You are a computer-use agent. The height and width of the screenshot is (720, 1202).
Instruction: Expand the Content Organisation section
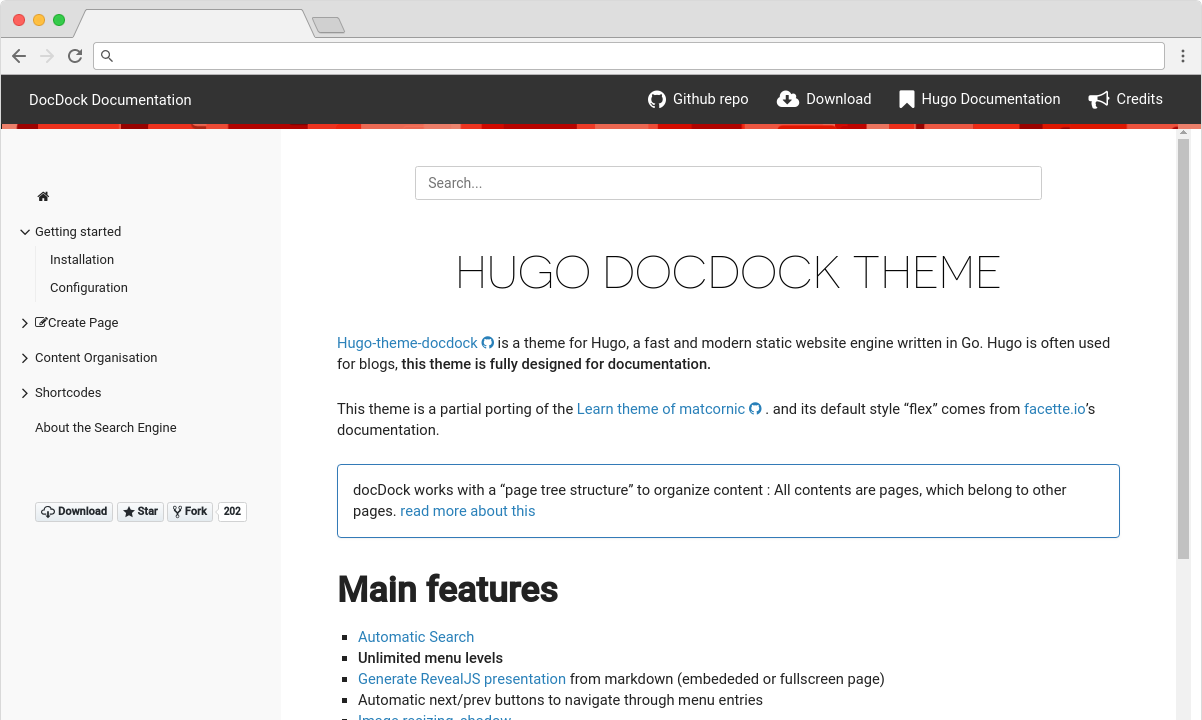[25, 358]
